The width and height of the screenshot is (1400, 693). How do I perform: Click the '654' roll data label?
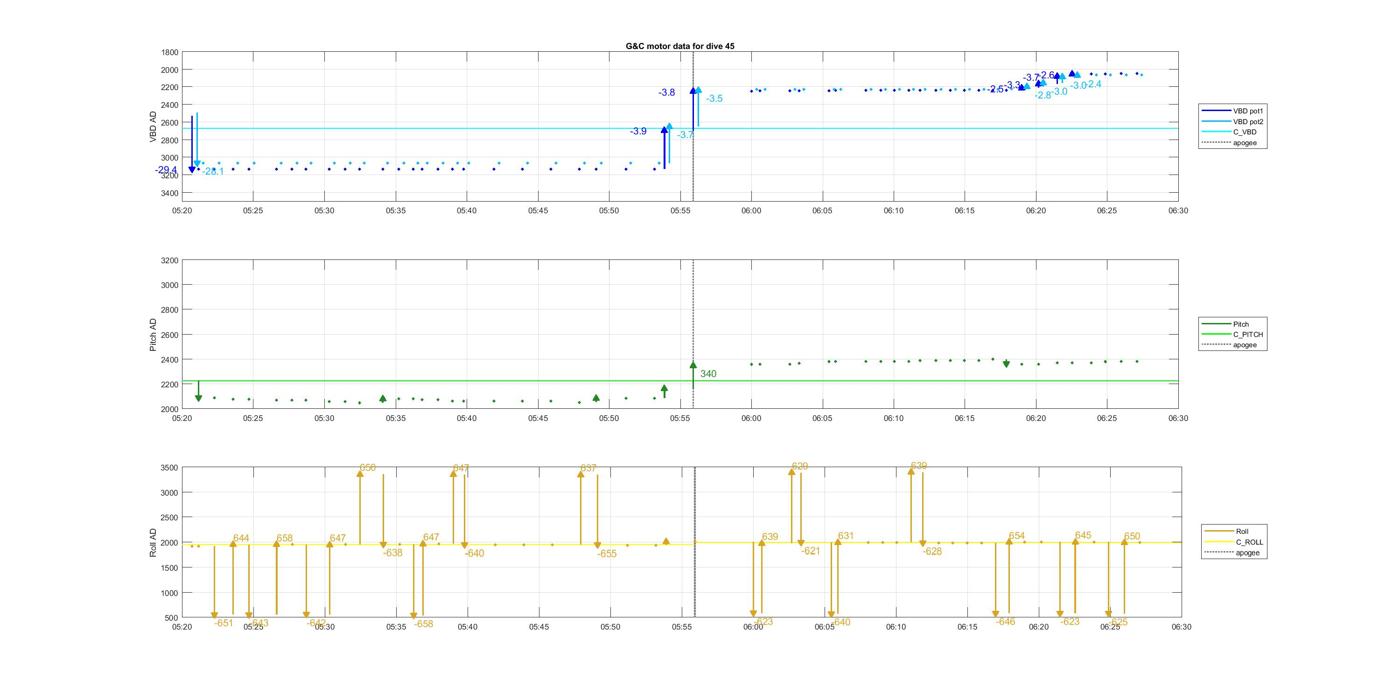[x=1017, y=537]
